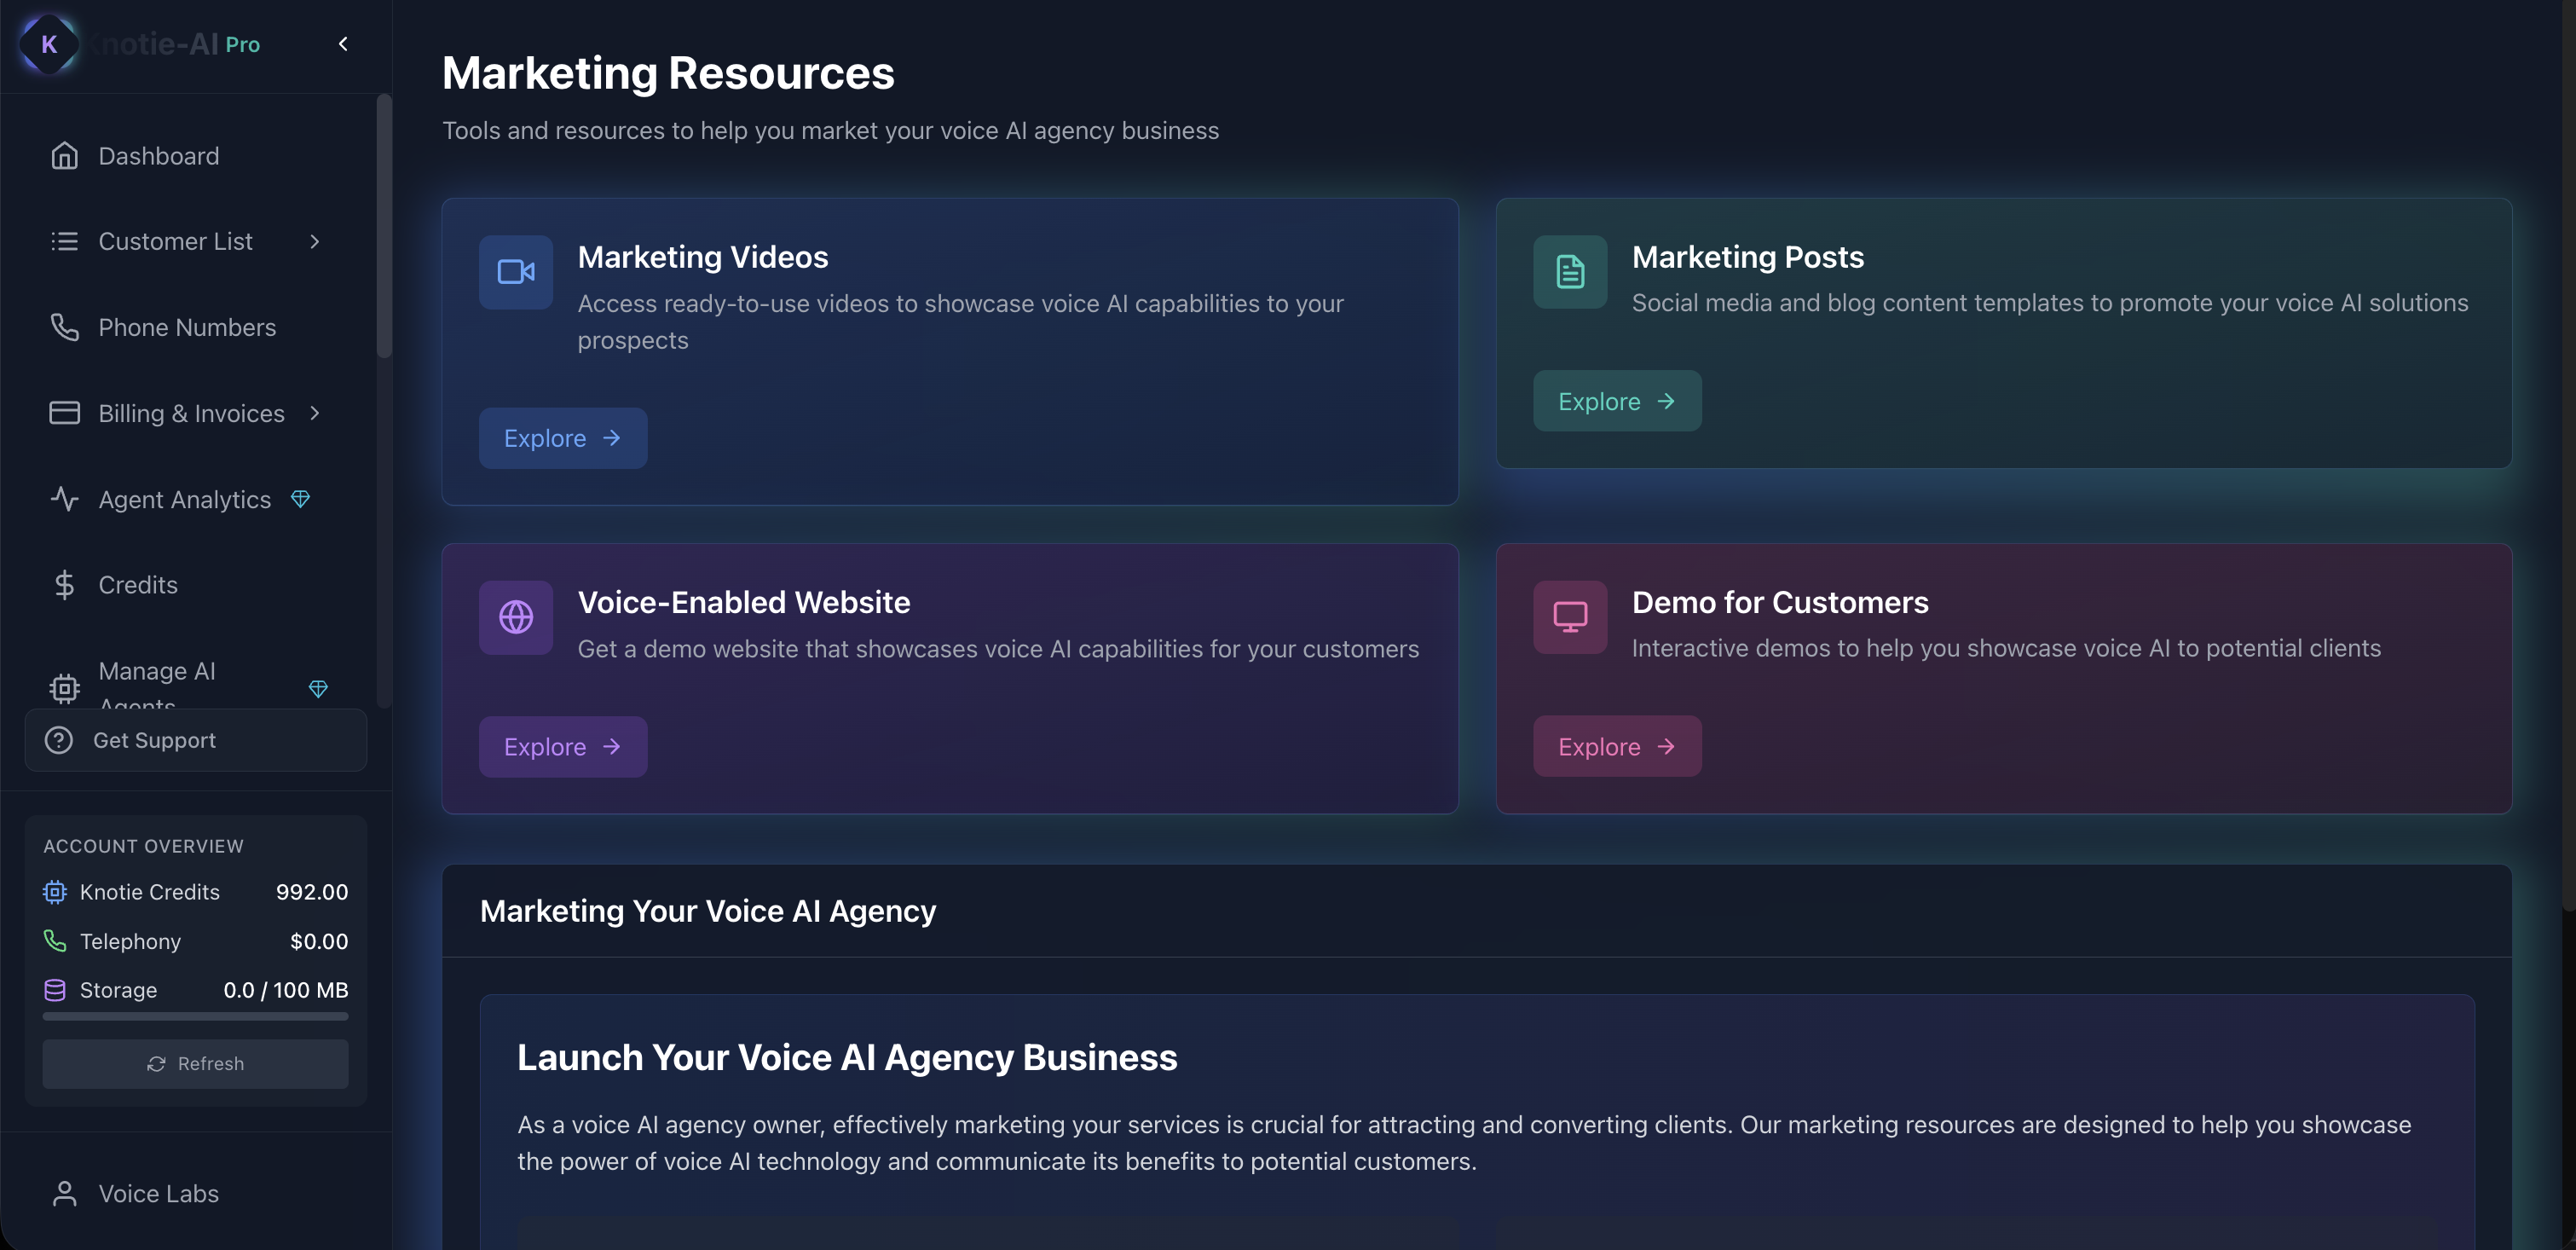Click the Manage AI Agents diamond icon
The width and height of the screenshot is (2576, 1250).
click(x=318, y=688)
